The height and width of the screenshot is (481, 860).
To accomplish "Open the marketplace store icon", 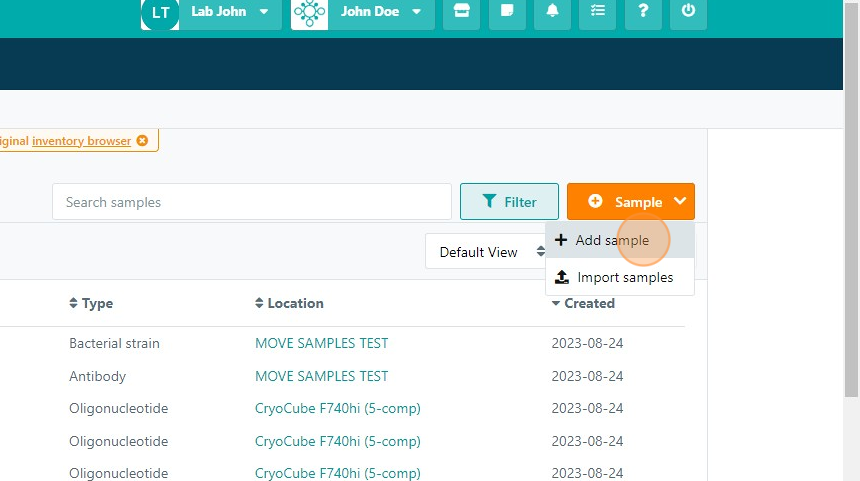I will [x=461, y=11].
